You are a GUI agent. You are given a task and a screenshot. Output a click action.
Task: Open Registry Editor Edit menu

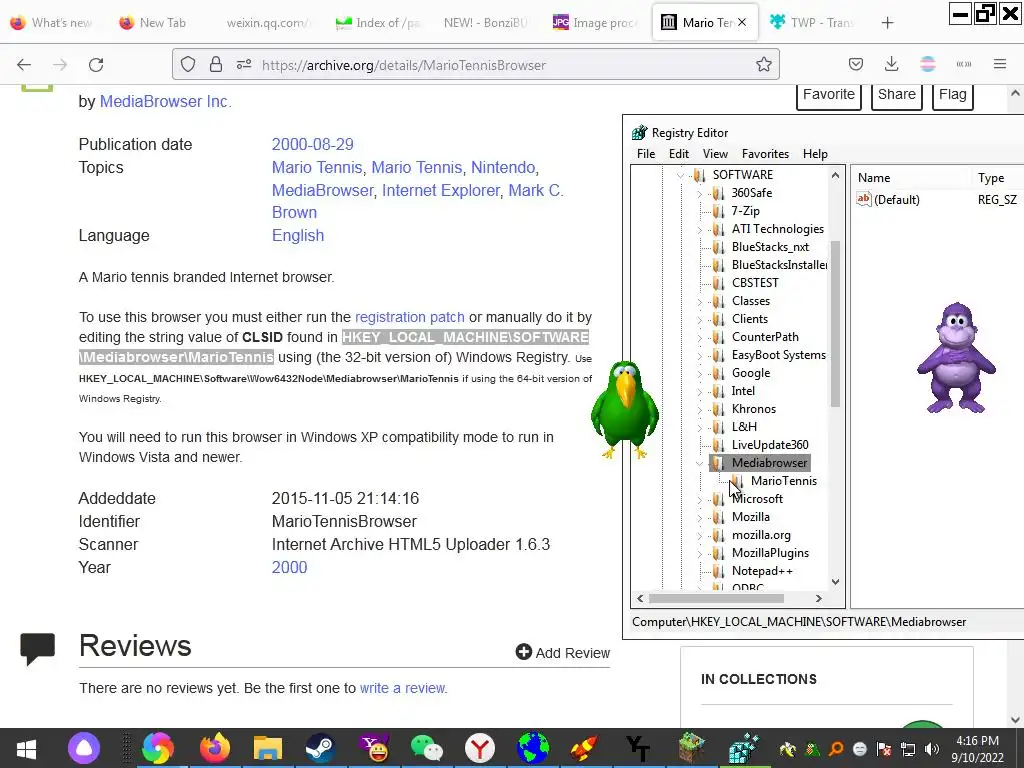[679, 153]
